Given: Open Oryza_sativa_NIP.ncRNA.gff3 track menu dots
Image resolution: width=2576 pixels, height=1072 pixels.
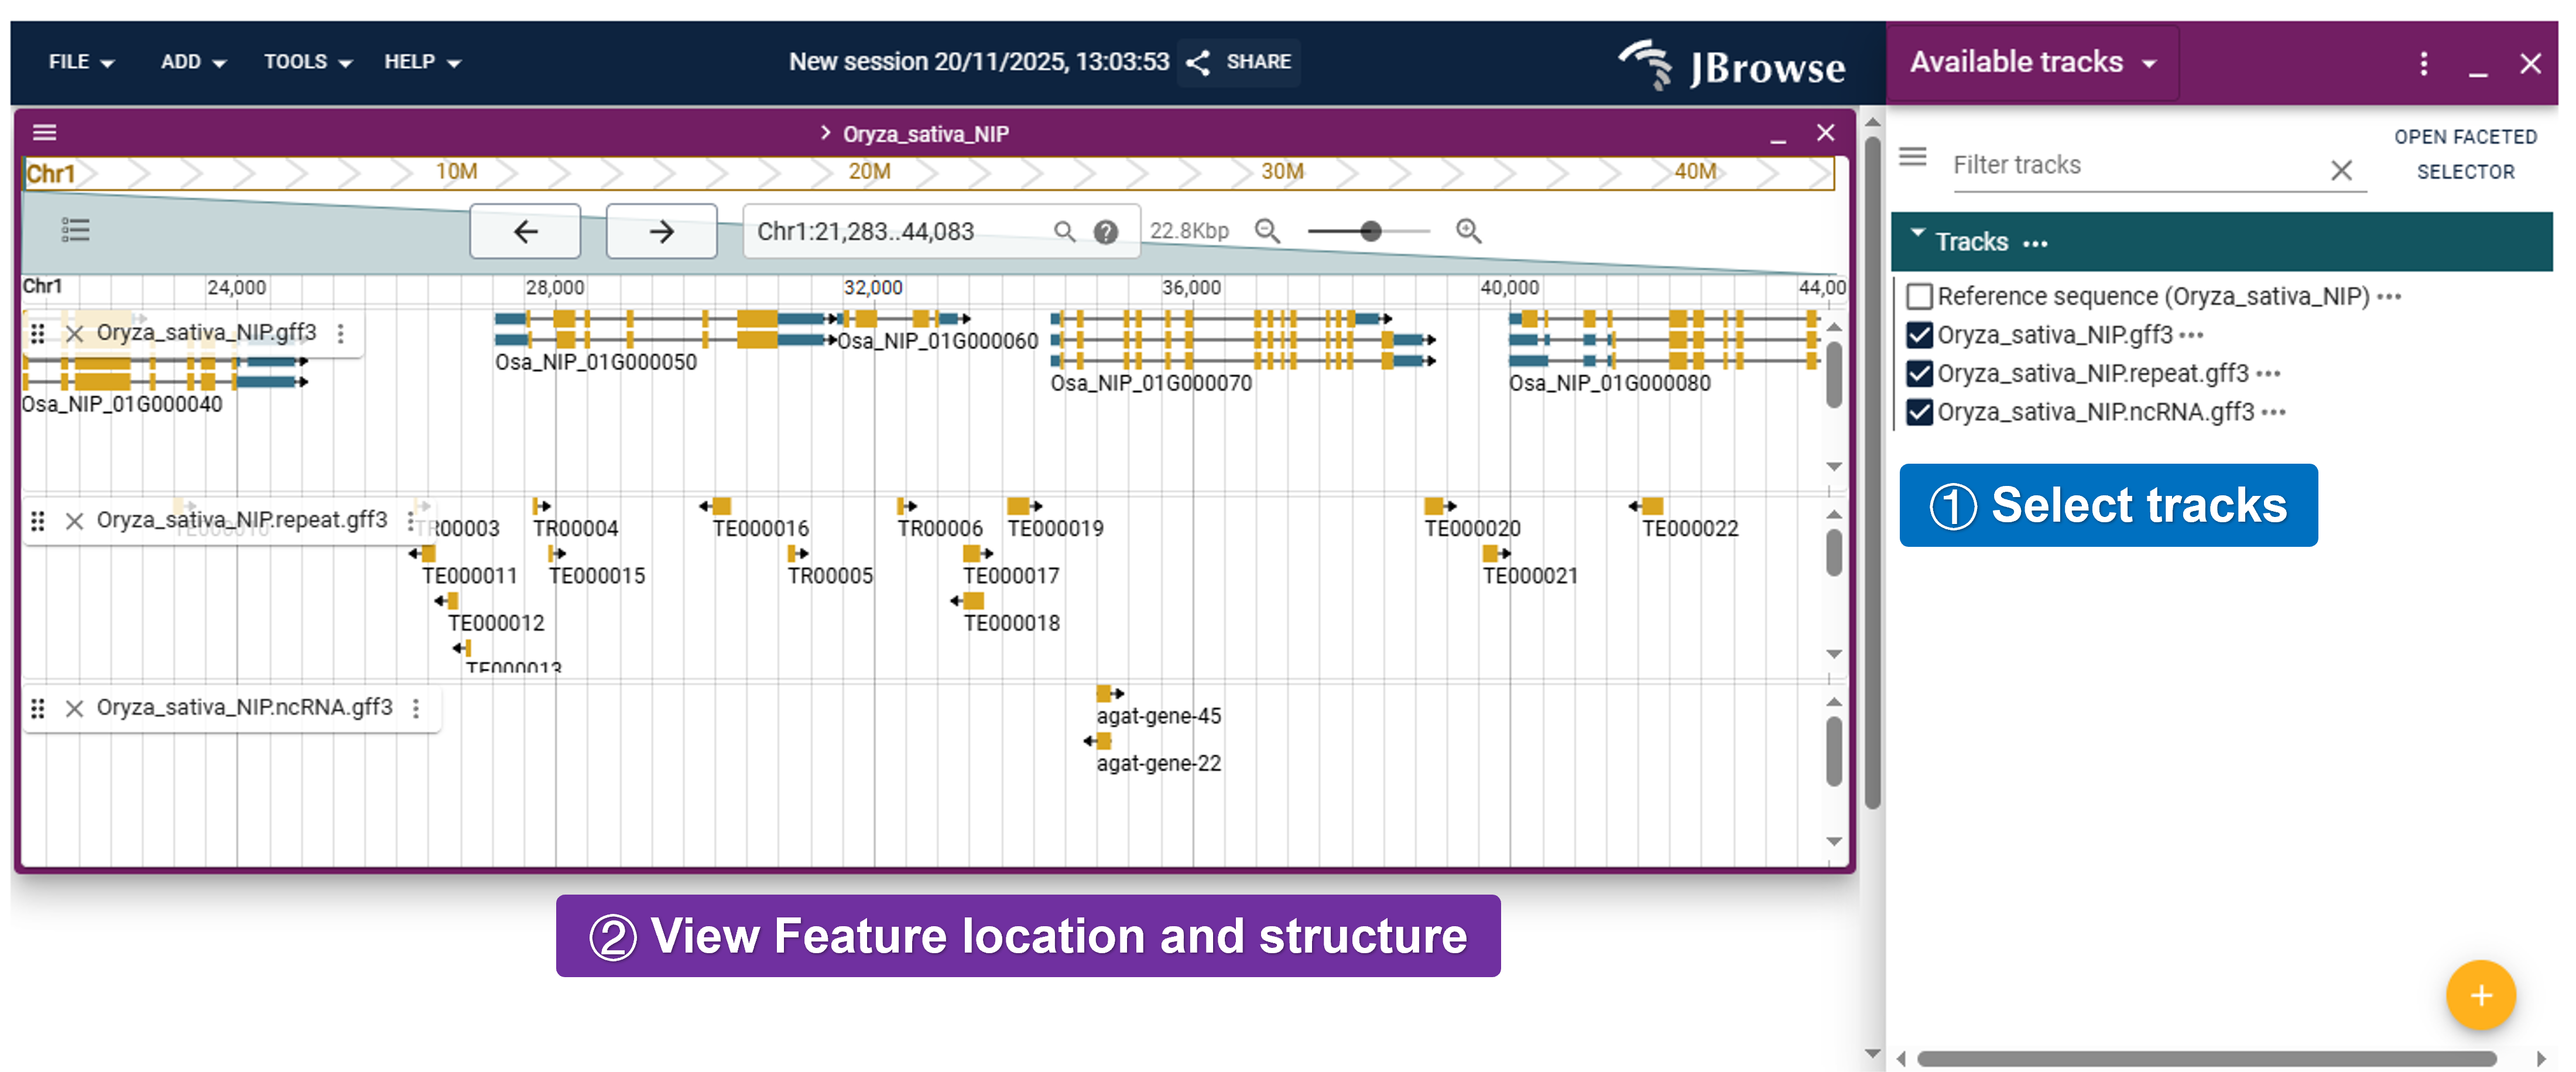Looking at the screenshot, I should [x=416, y=708].
